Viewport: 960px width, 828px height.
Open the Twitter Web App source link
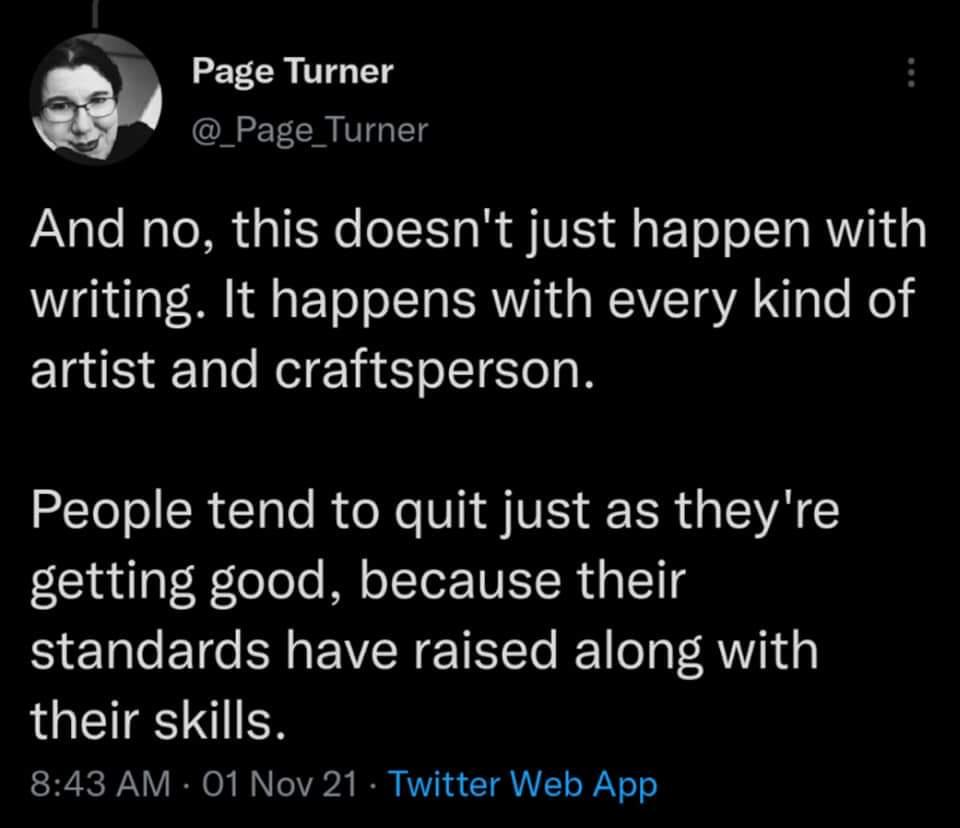[x=523, y=785]
